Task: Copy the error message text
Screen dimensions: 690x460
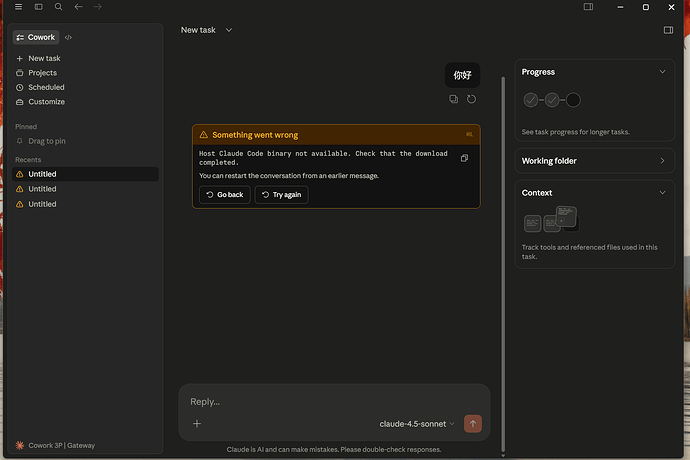Action: (464, 158)
